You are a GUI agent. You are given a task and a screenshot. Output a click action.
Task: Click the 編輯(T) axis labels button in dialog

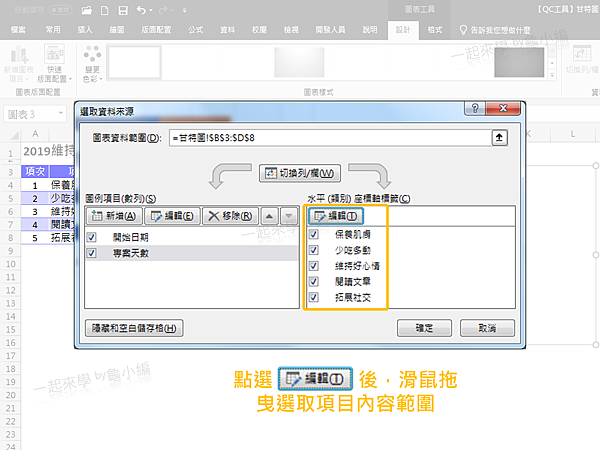pos(336,216)
